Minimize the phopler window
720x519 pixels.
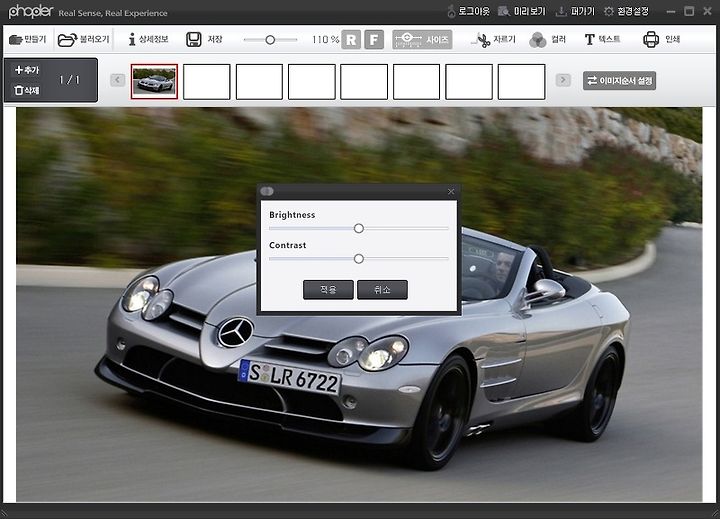point(671,11)
